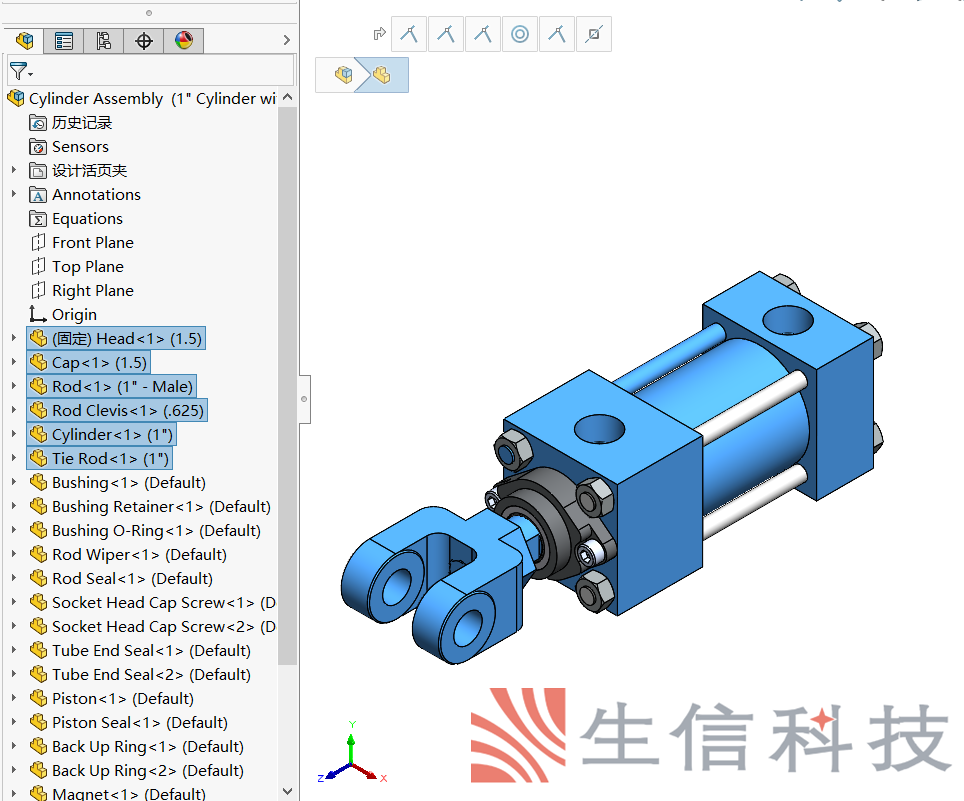Select 'Back Up Ring<2> (Default)' row
The image size is (964, 801).
coord(148,770)
